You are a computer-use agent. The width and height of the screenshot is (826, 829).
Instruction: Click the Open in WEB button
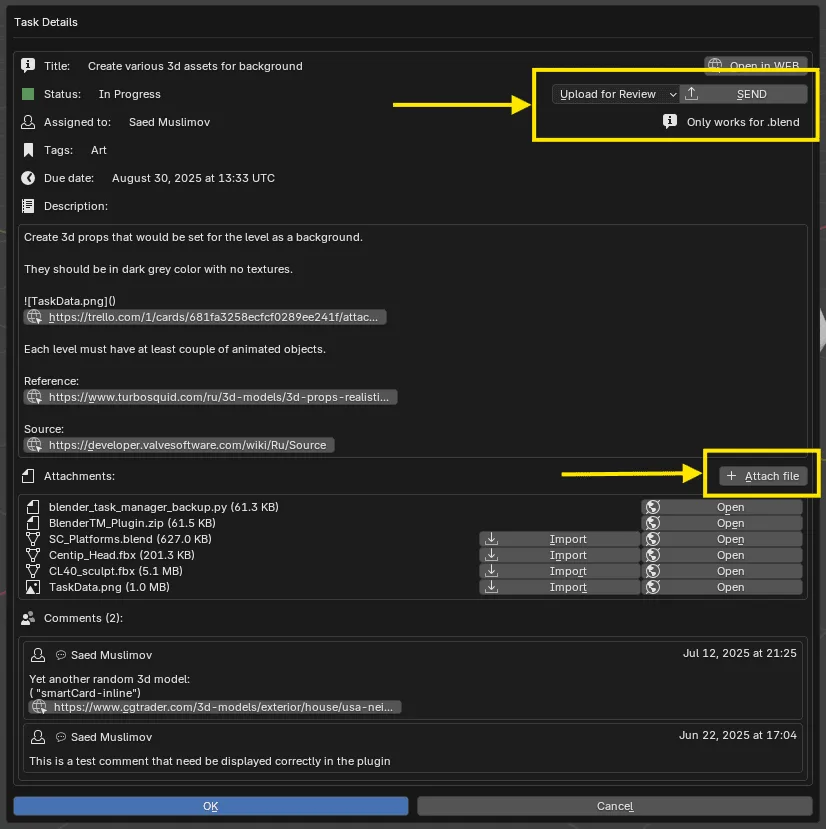(x=757, y=65)
